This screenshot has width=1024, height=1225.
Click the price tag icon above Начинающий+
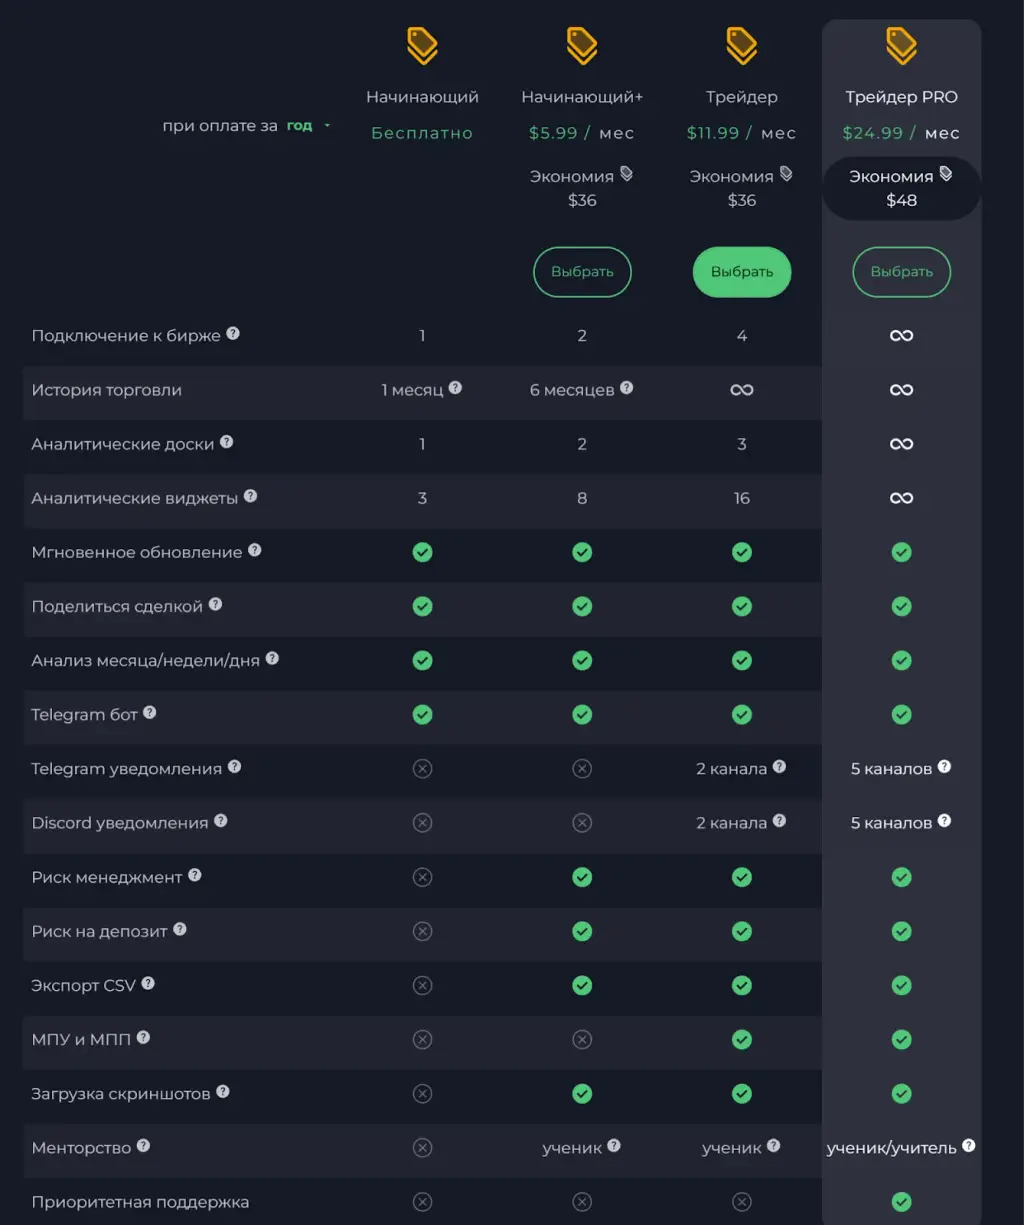582,46
